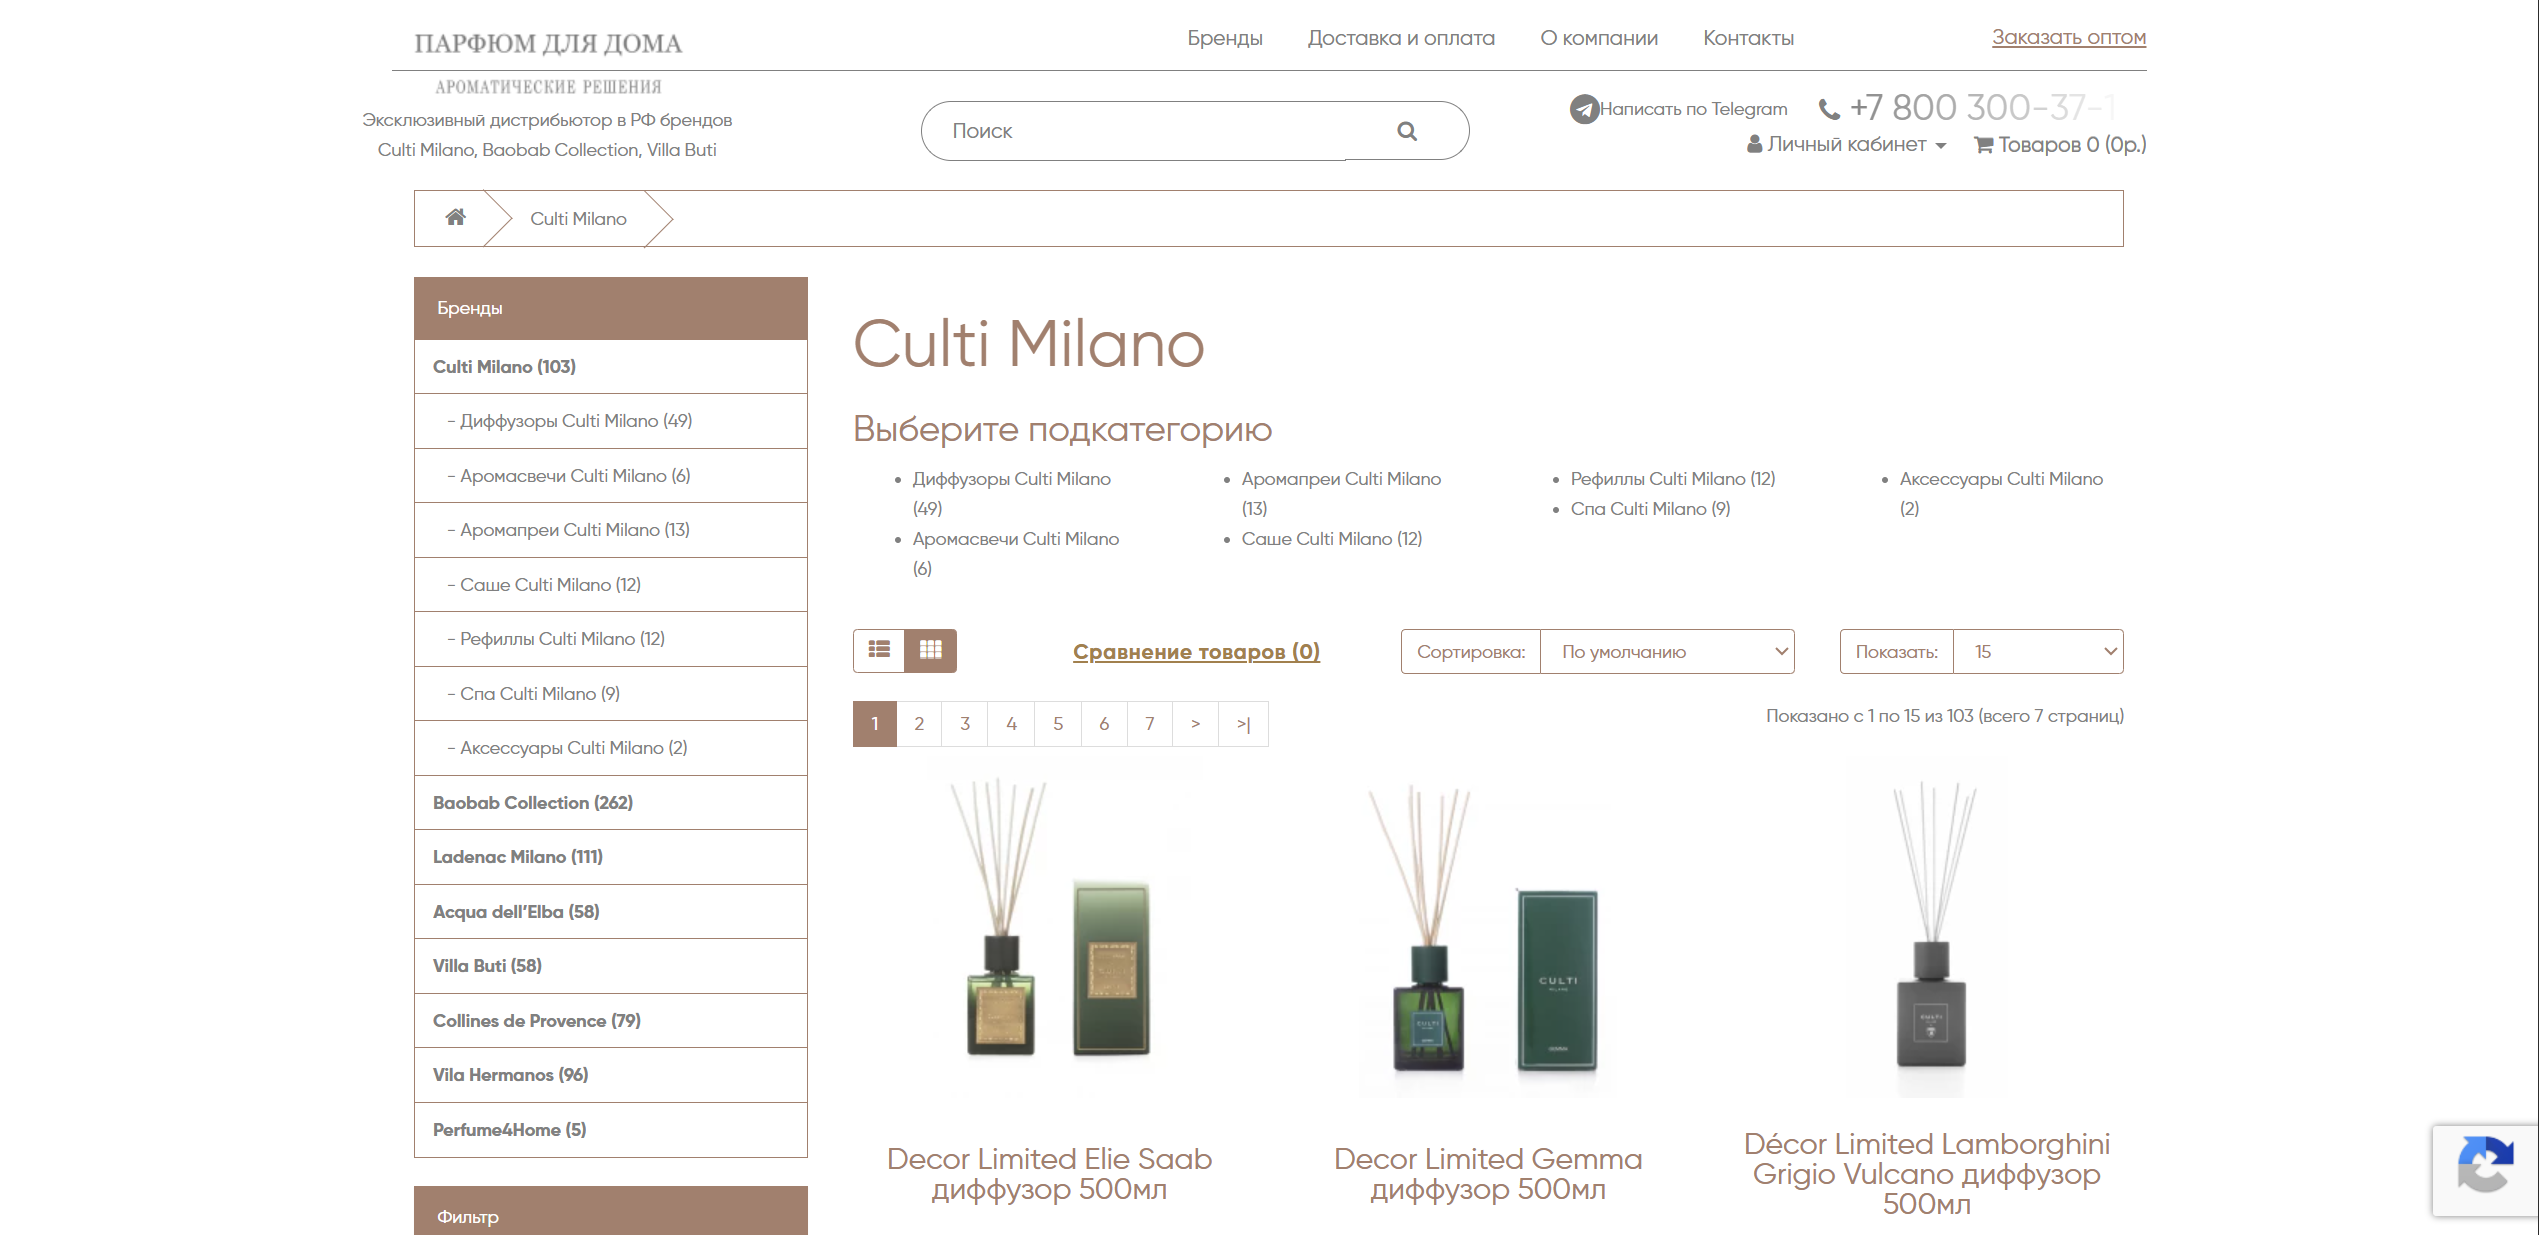Switch to grid view layout

click(x=930, y=650)
